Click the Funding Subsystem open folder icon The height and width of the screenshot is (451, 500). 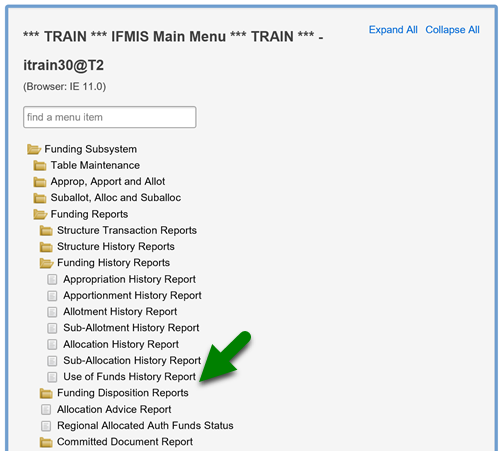click(x=34, y=149)
